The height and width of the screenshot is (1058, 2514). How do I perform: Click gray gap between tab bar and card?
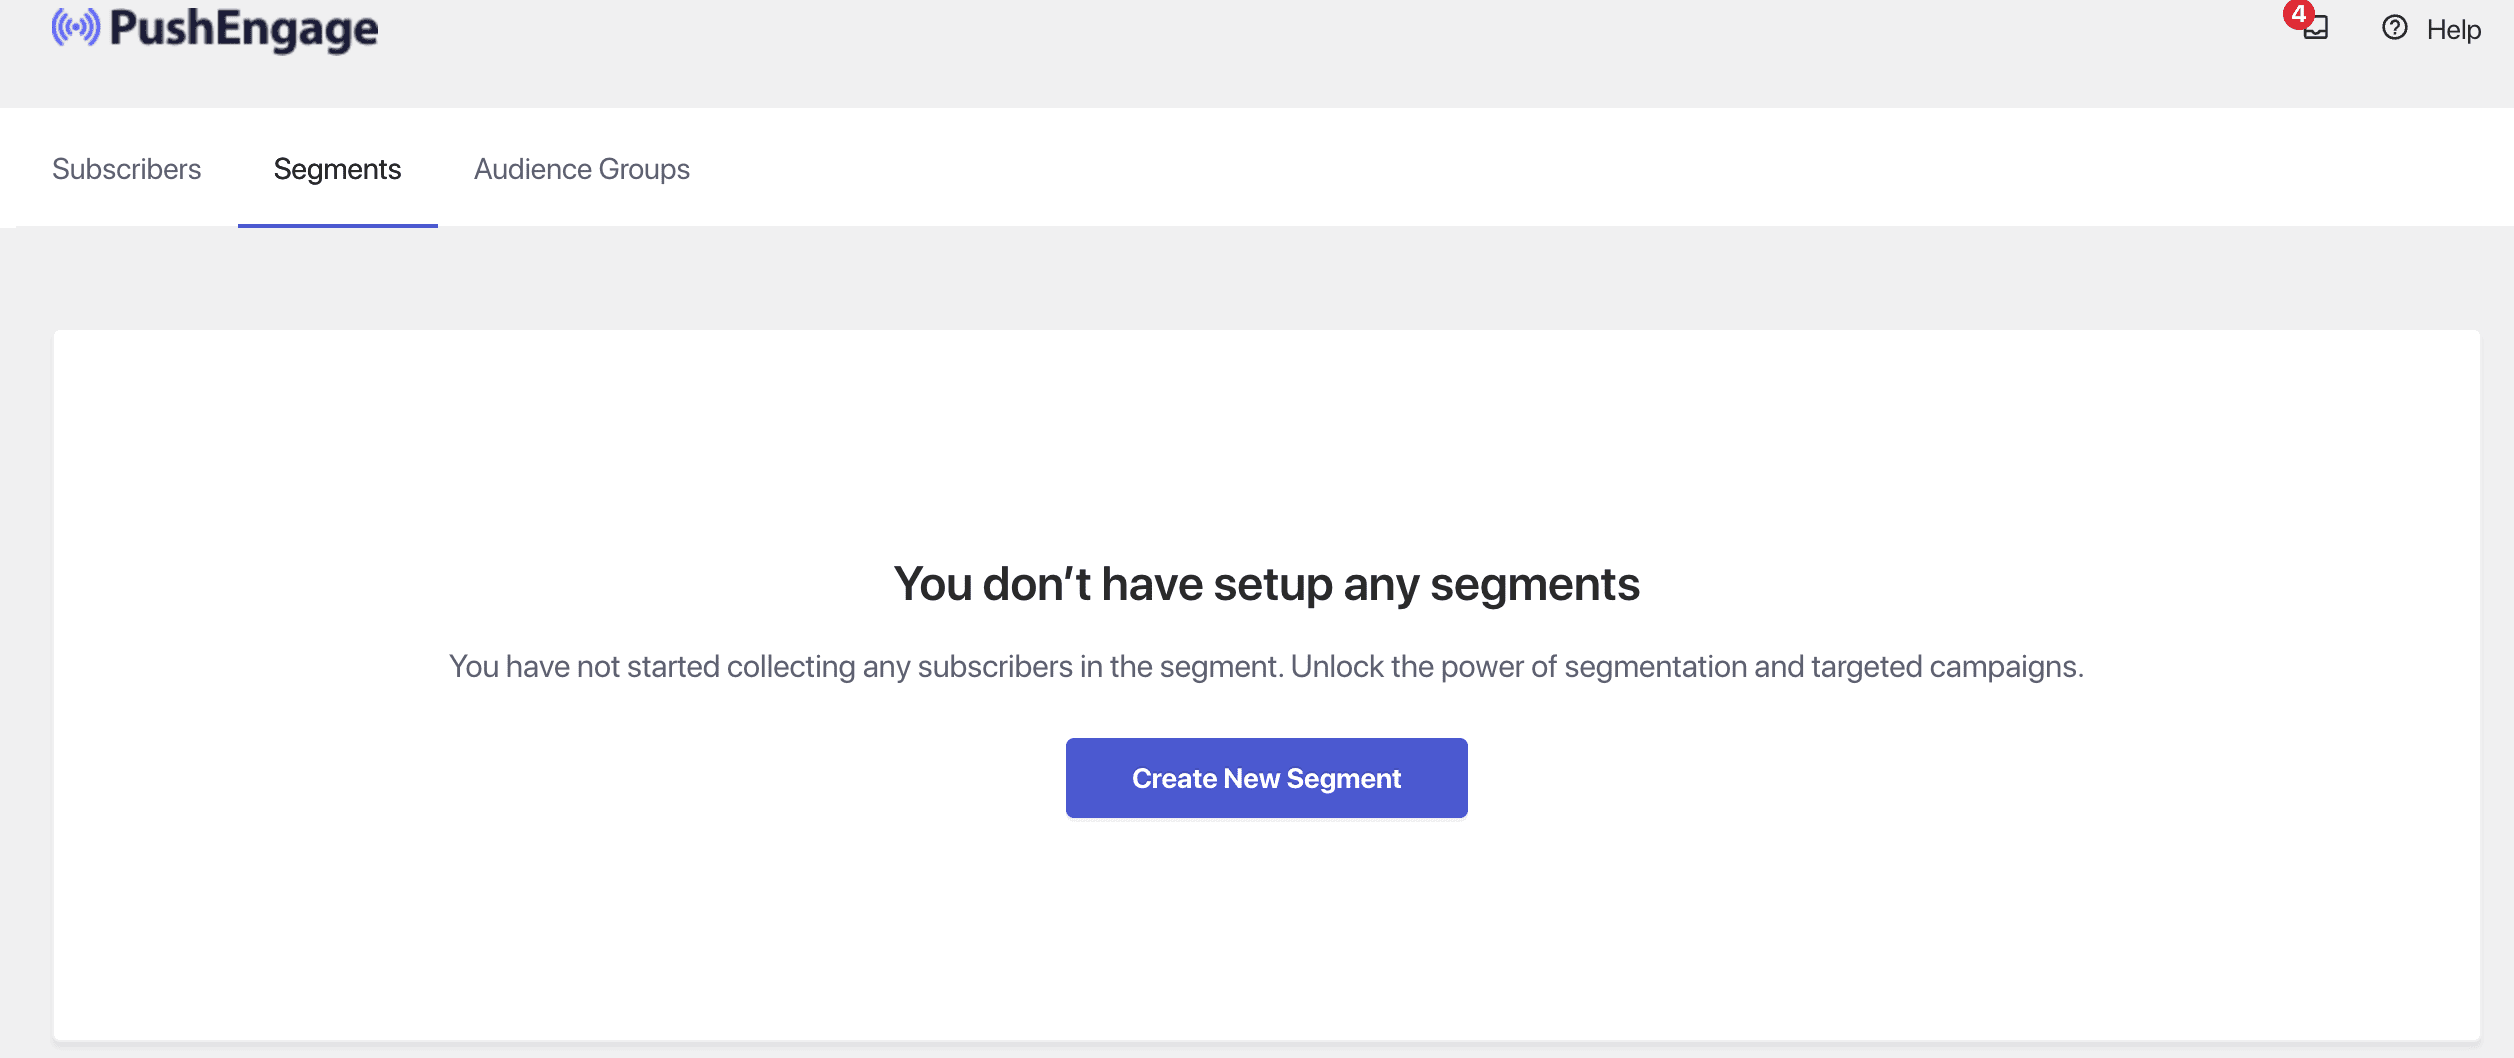(x=1266, y=278)
